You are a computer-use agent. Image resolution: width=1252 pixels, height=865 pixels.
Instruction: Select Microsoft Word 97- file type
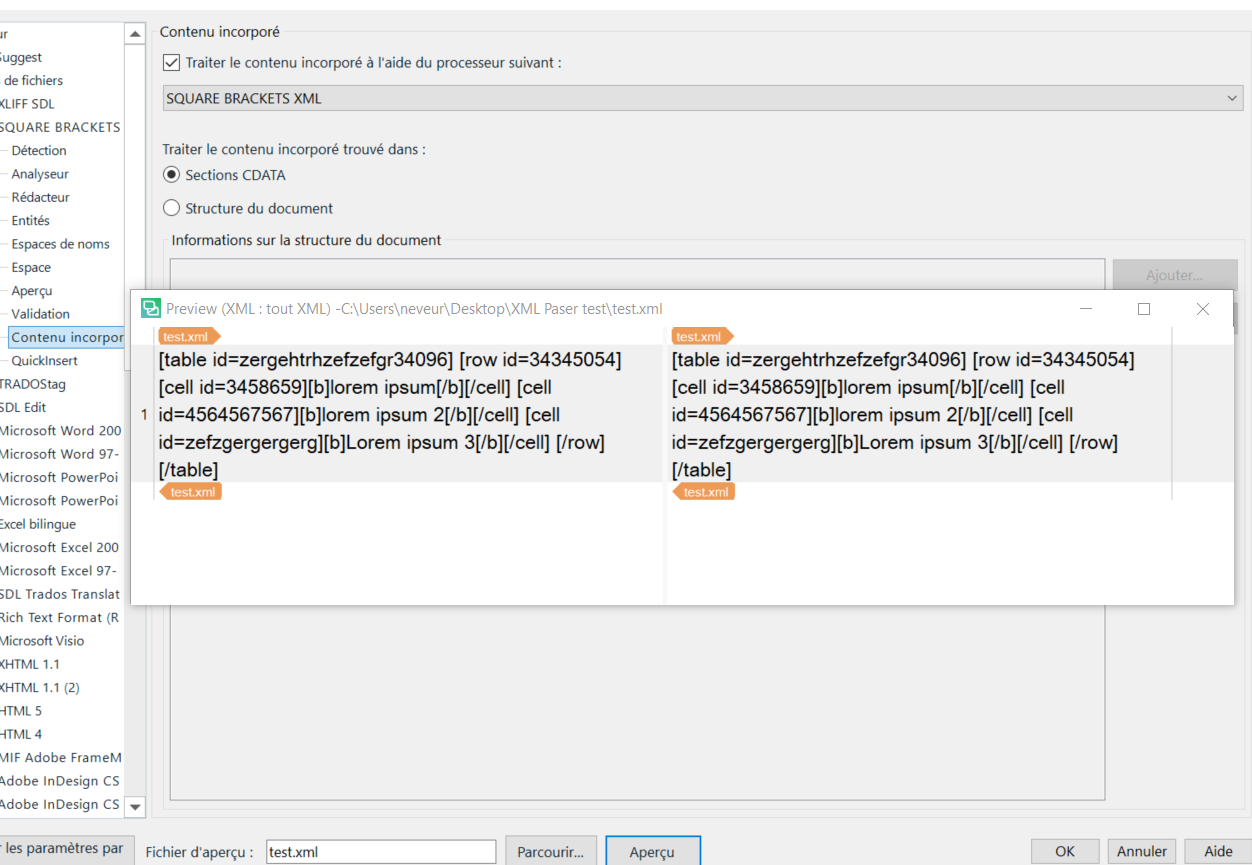[x=60, y=454]
